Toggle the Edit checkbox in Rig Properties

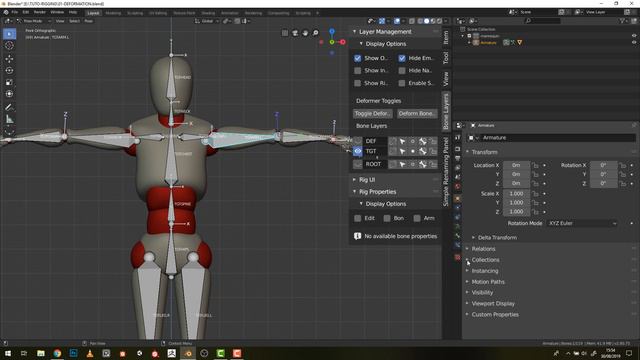click(x=358, y=218)
